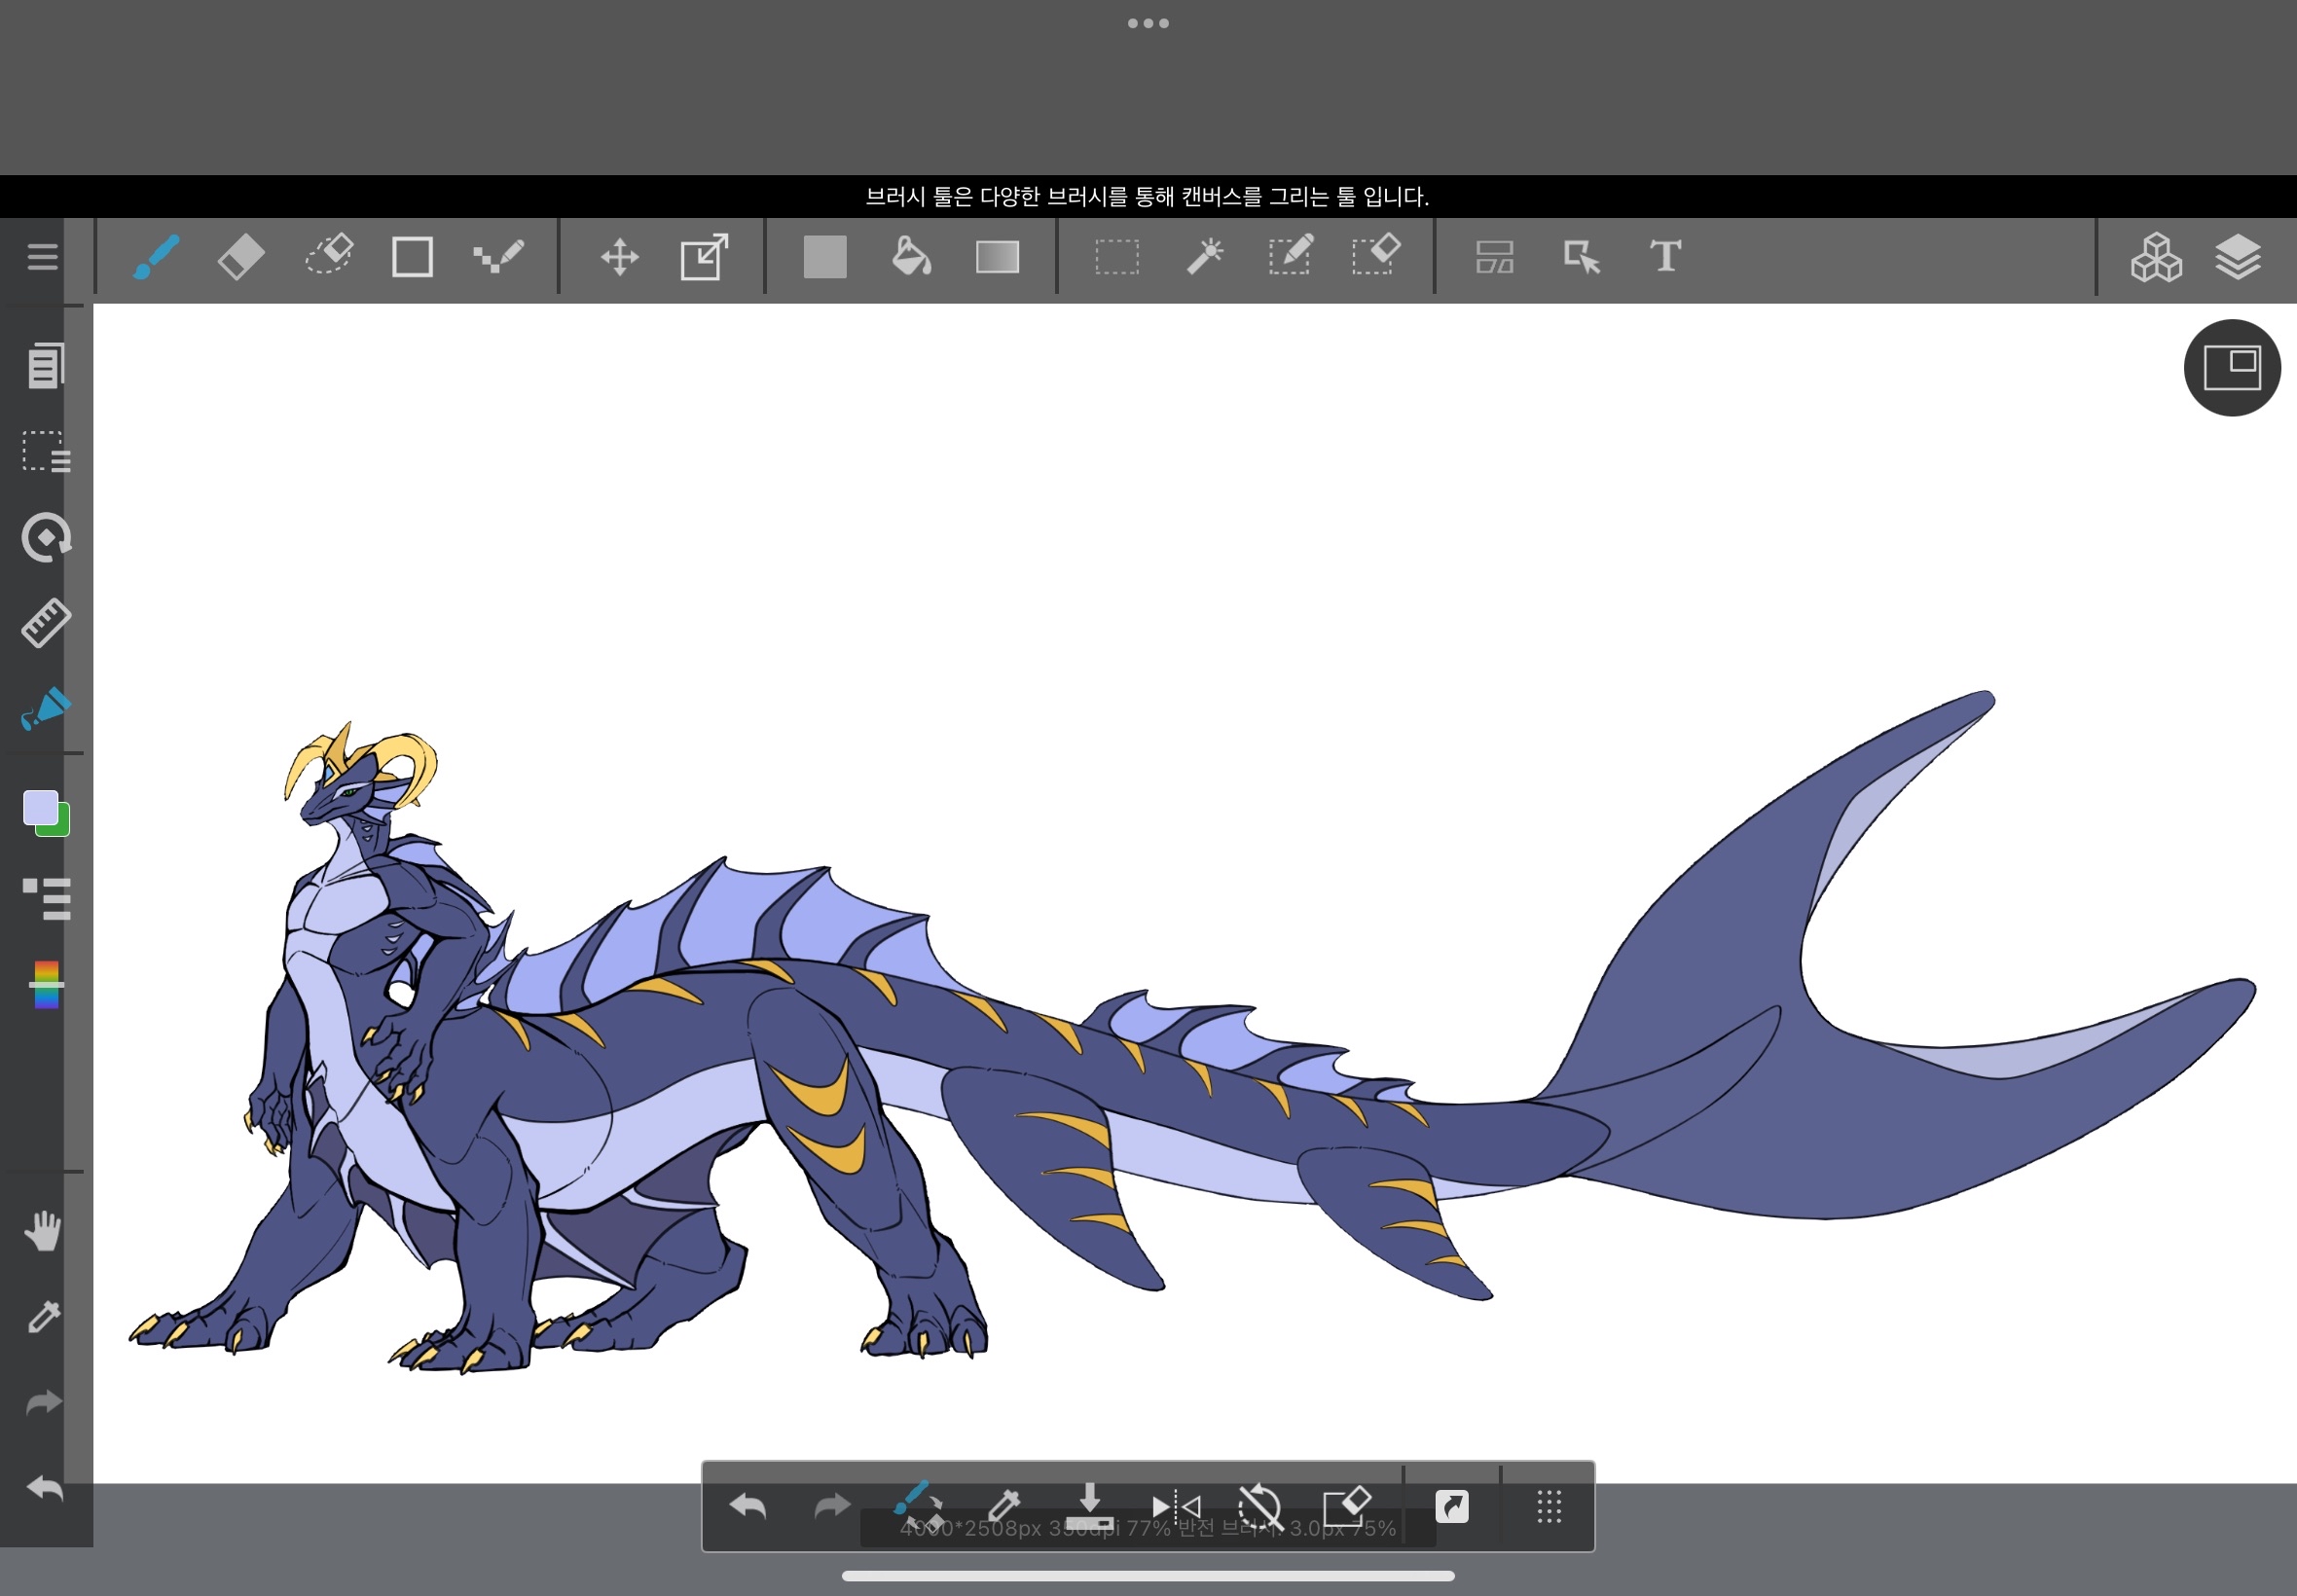Toggle brush and eraser switch in bottom bar

click(x=918, y=1506)
